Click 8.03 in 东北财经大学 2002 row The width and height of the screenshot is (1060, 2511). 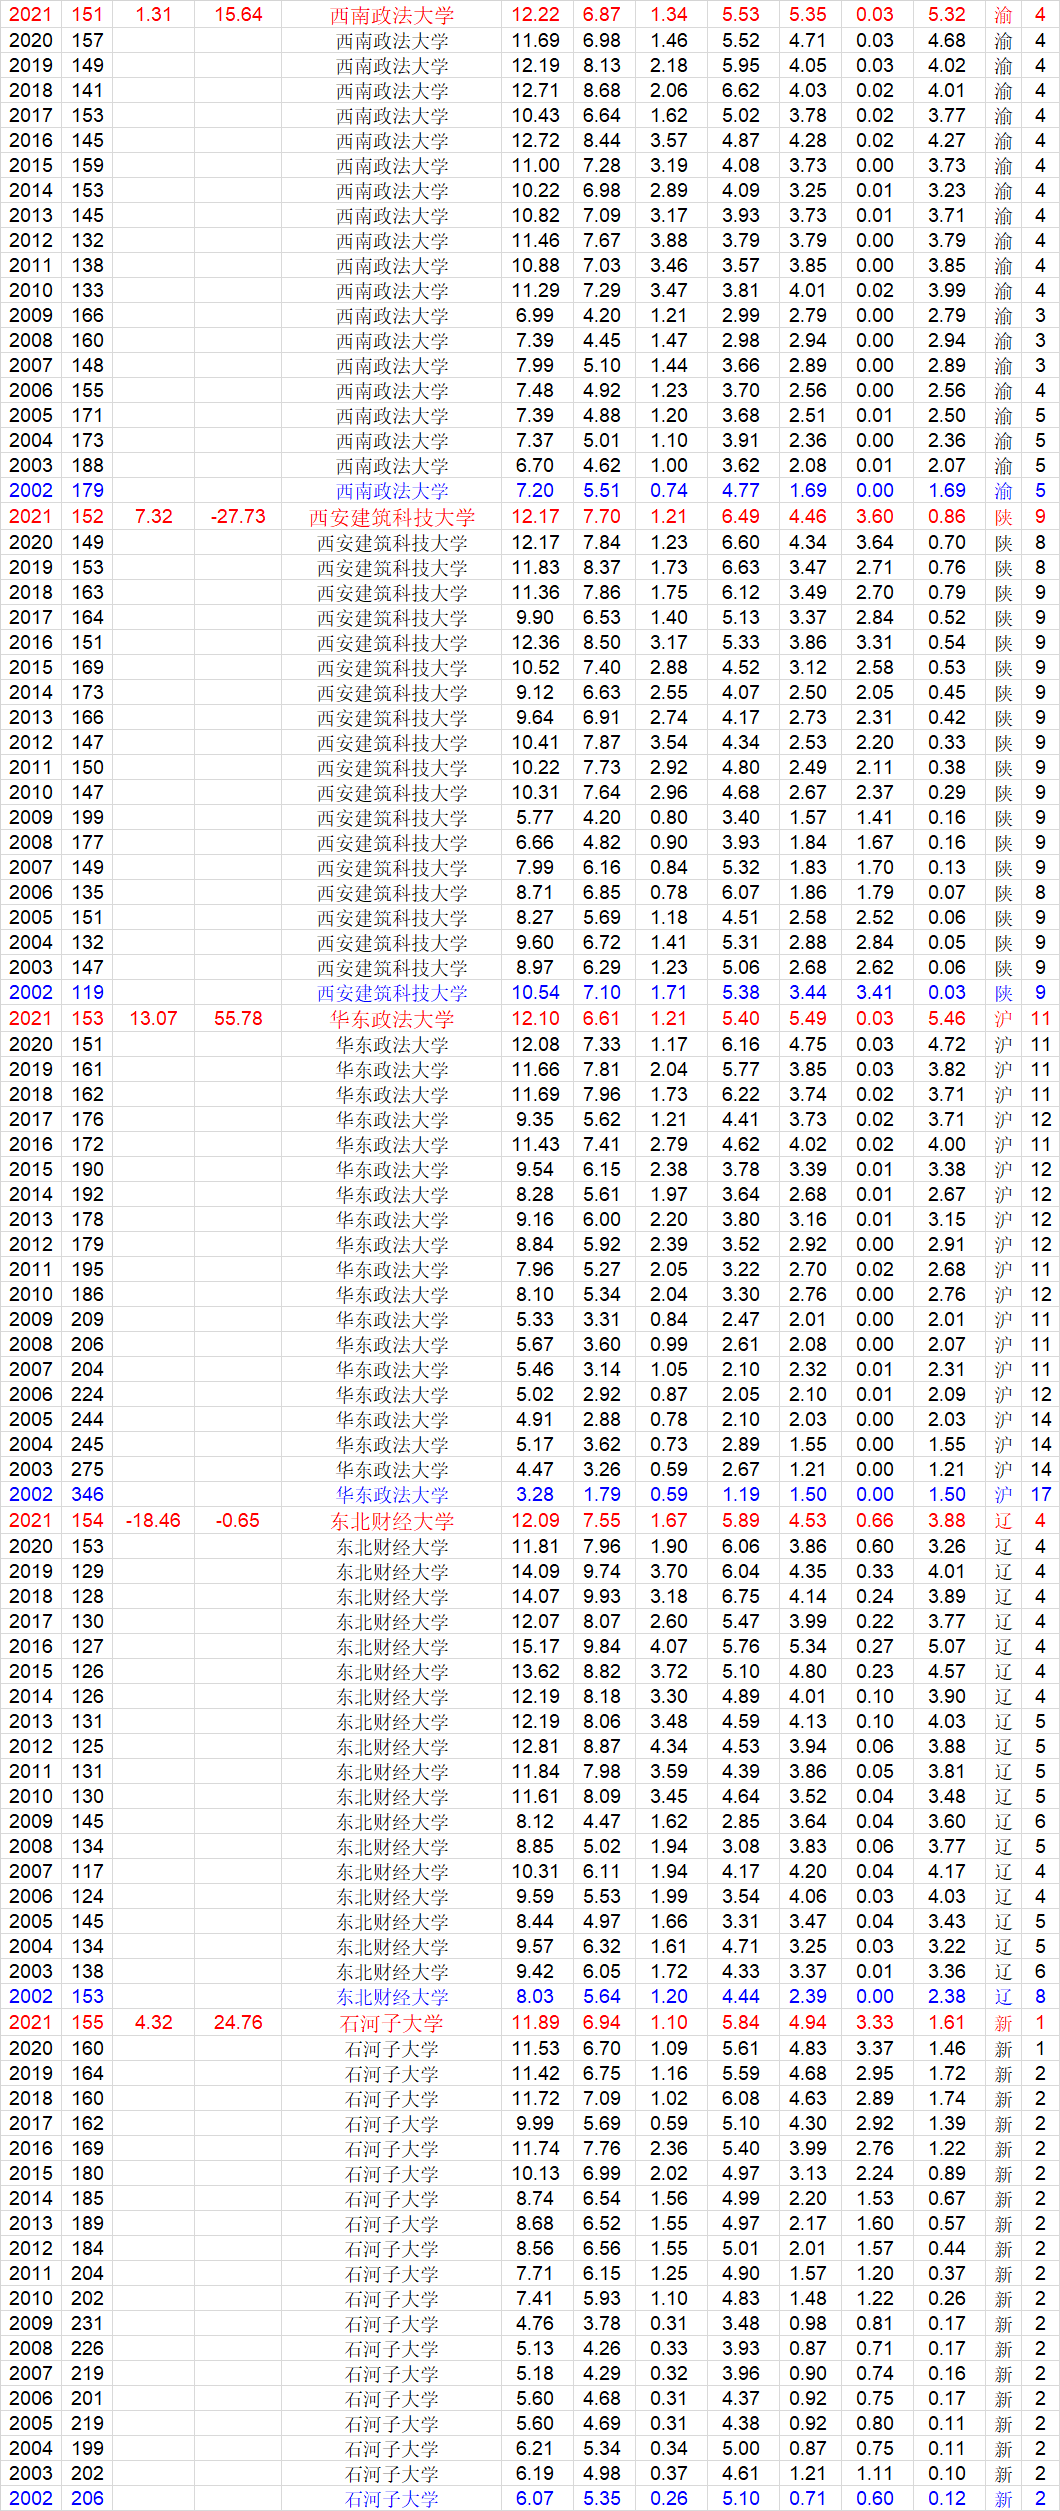[535, 1997]
